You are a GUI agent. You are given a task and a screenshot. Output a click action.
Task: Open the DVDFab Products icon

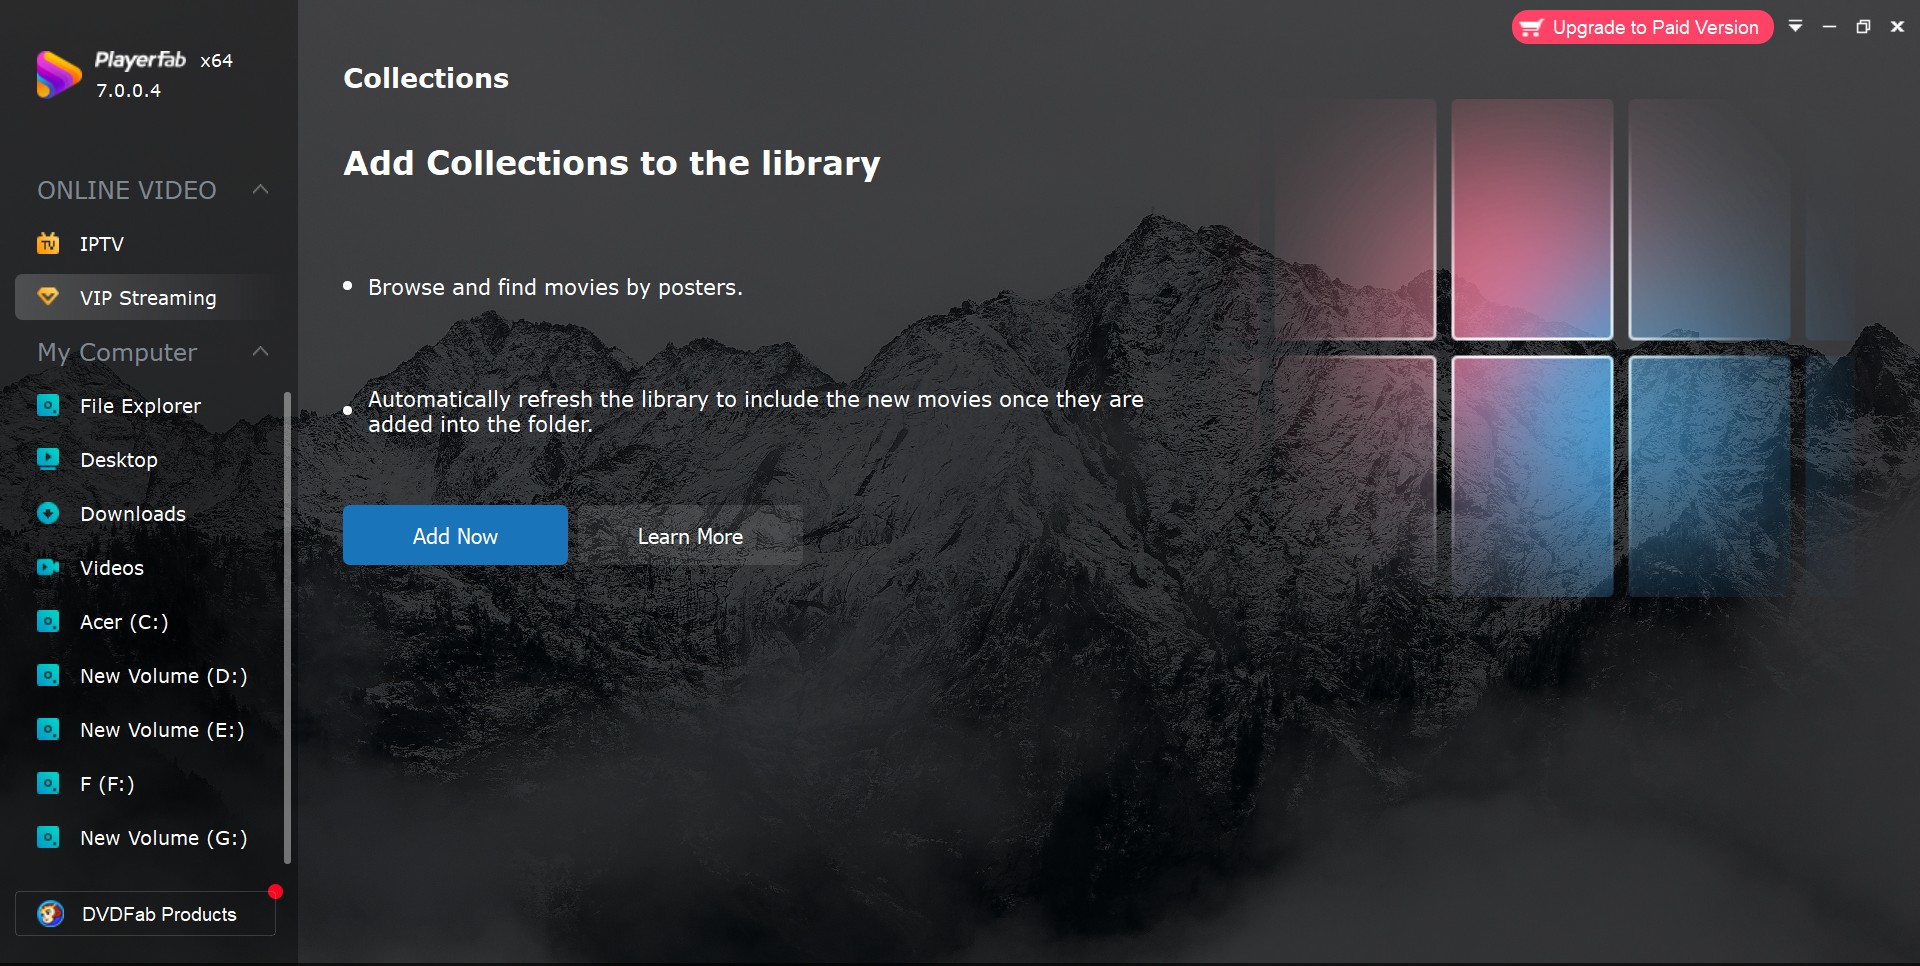51,913
